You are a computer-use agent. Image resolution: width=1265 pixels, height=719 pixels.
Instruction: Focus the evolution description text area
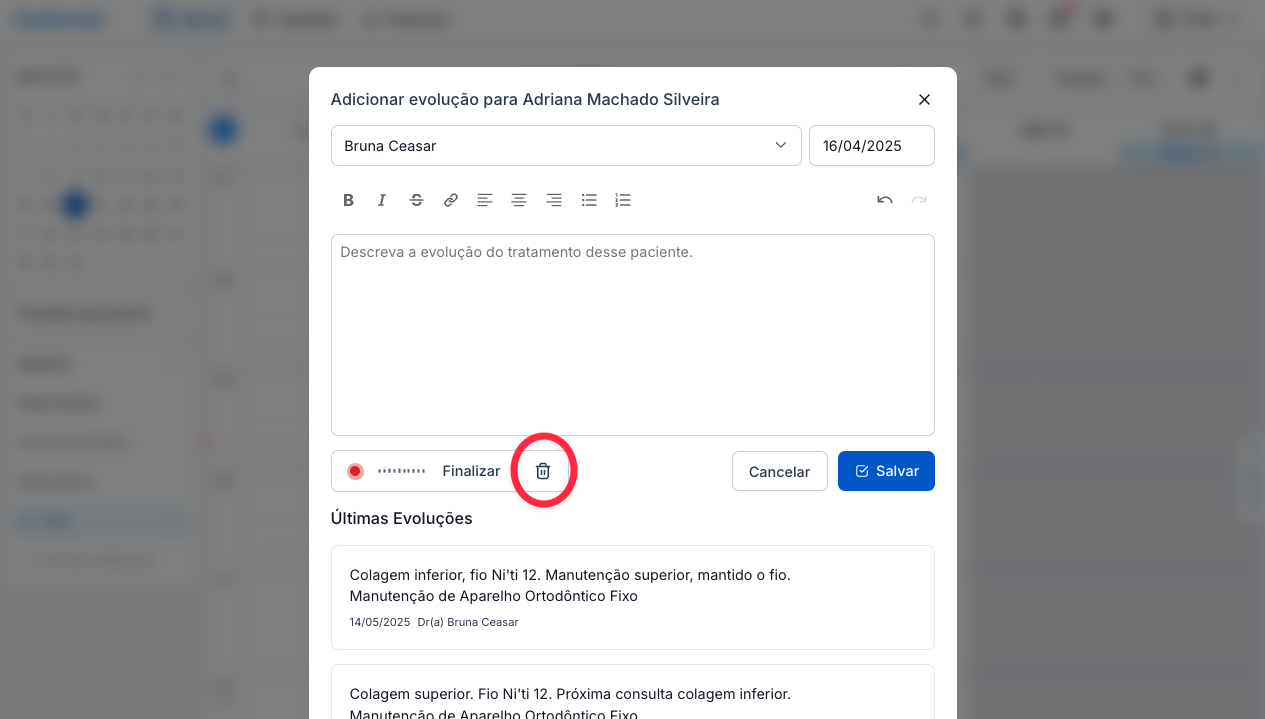632,334
